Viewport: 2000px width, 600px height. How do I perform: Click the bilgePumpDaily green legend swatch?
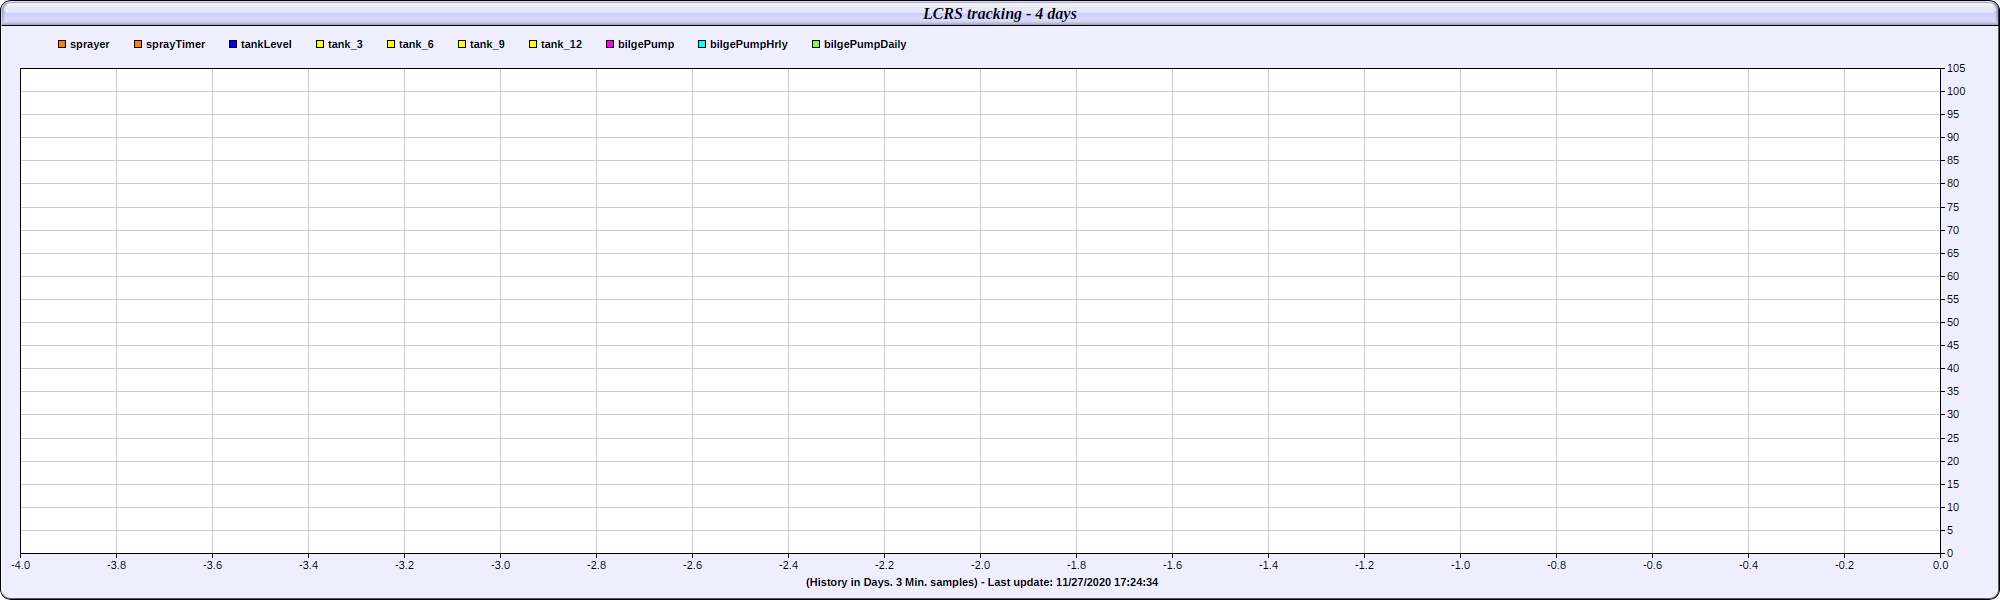tap(816, 44)
